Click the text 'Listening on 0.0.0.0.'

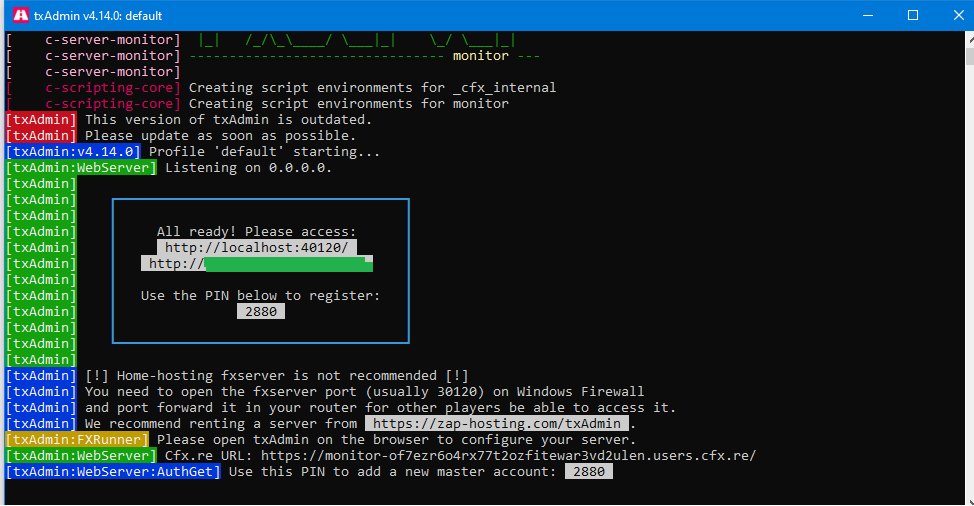click(248, 168)
